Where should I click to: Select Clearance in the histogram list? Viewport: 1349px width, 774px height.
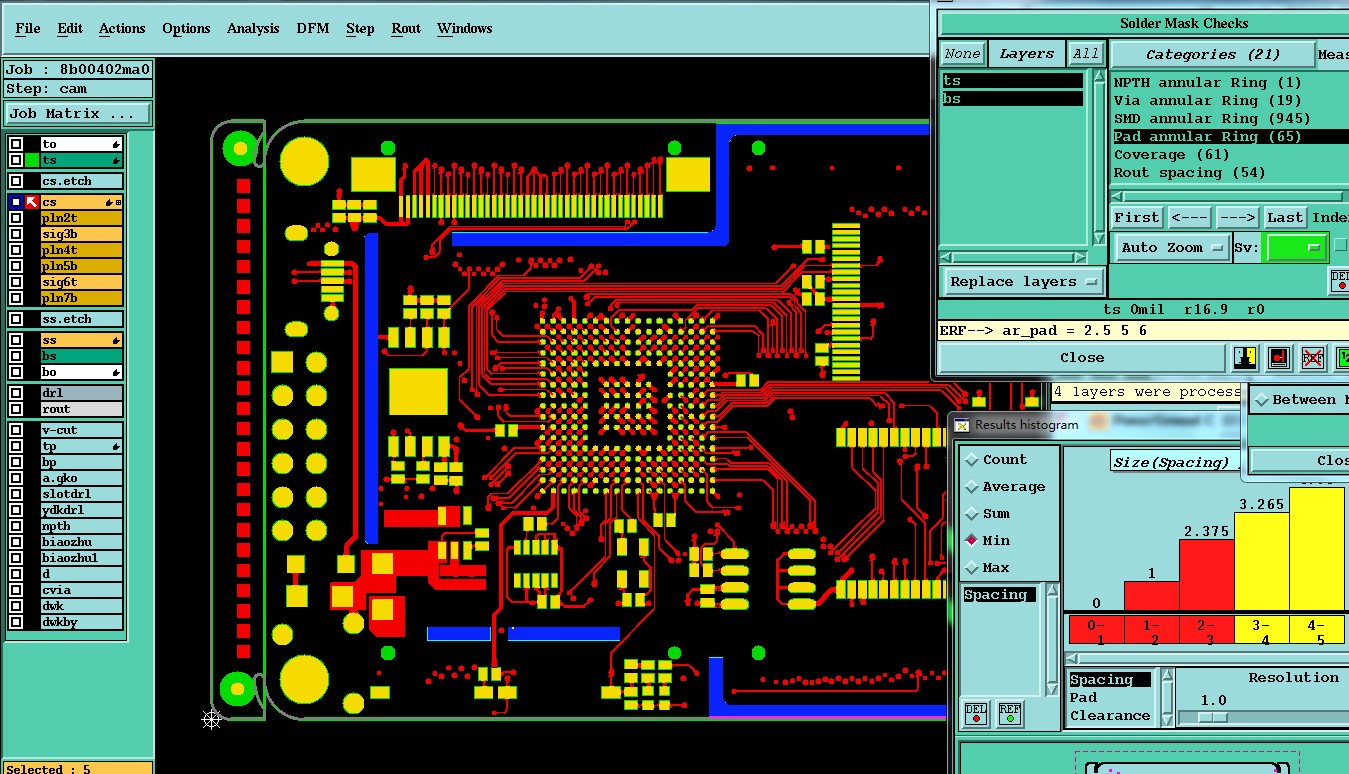point(1110,716)
